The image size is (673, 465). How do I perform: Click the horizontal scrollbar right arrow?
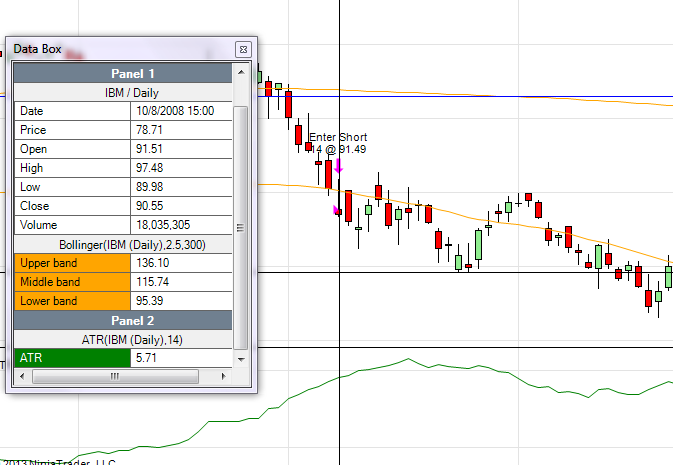(223, 377)
